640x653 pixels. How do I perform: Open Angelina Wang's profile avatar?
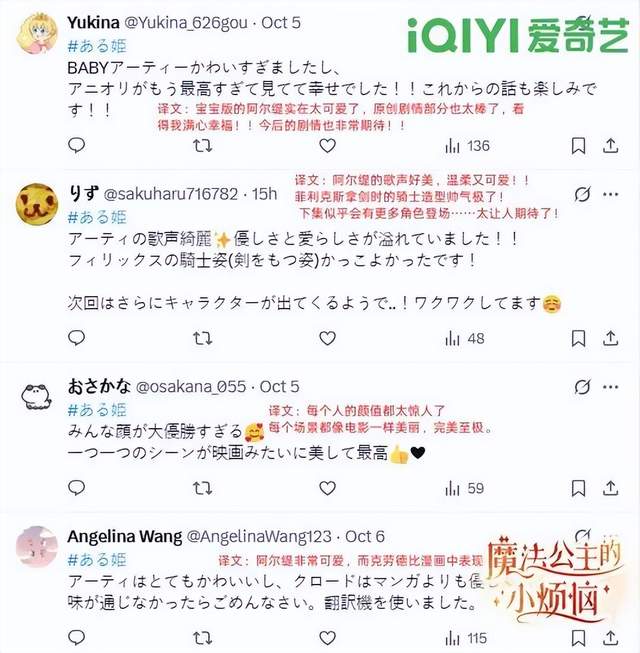[36, 546]
